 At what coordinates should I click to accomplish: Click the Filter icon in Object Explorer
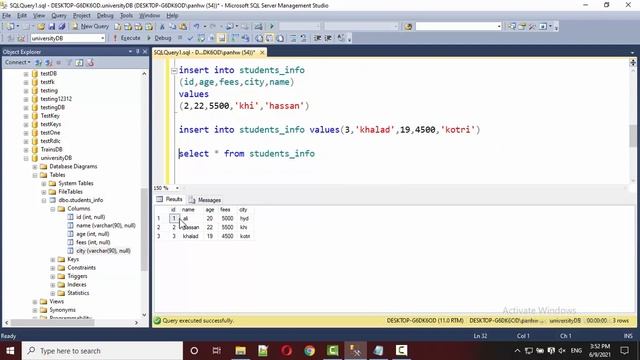click(69, 62)
